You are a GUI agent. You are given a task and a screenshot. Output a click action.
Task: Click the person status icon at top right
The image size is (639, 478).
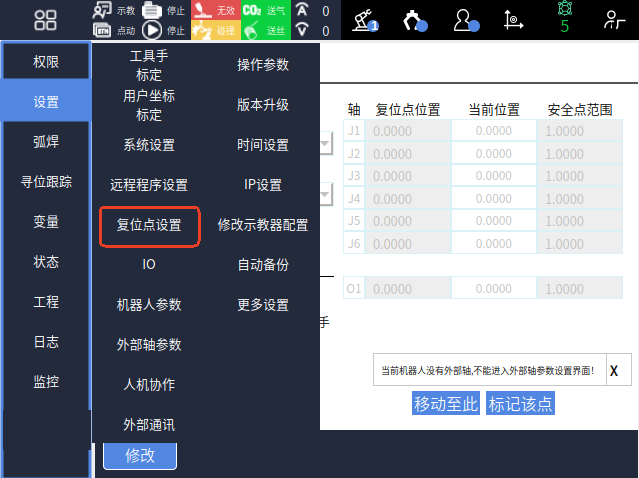[615, 20]
